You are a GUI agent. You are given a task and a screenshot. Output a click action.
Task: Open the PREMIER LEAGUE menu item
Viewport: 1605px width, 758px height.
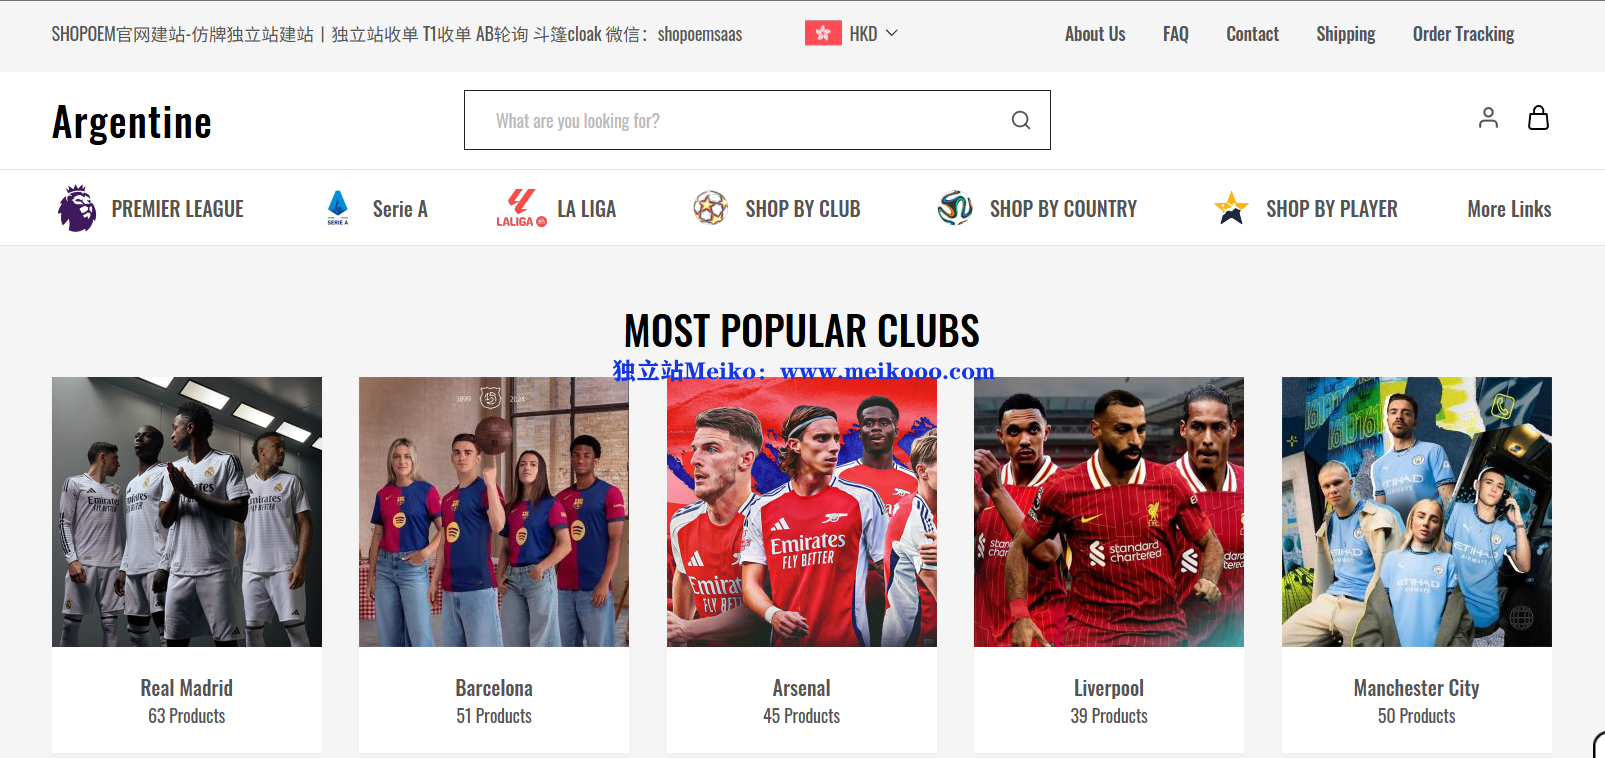[x=177, y=209]
